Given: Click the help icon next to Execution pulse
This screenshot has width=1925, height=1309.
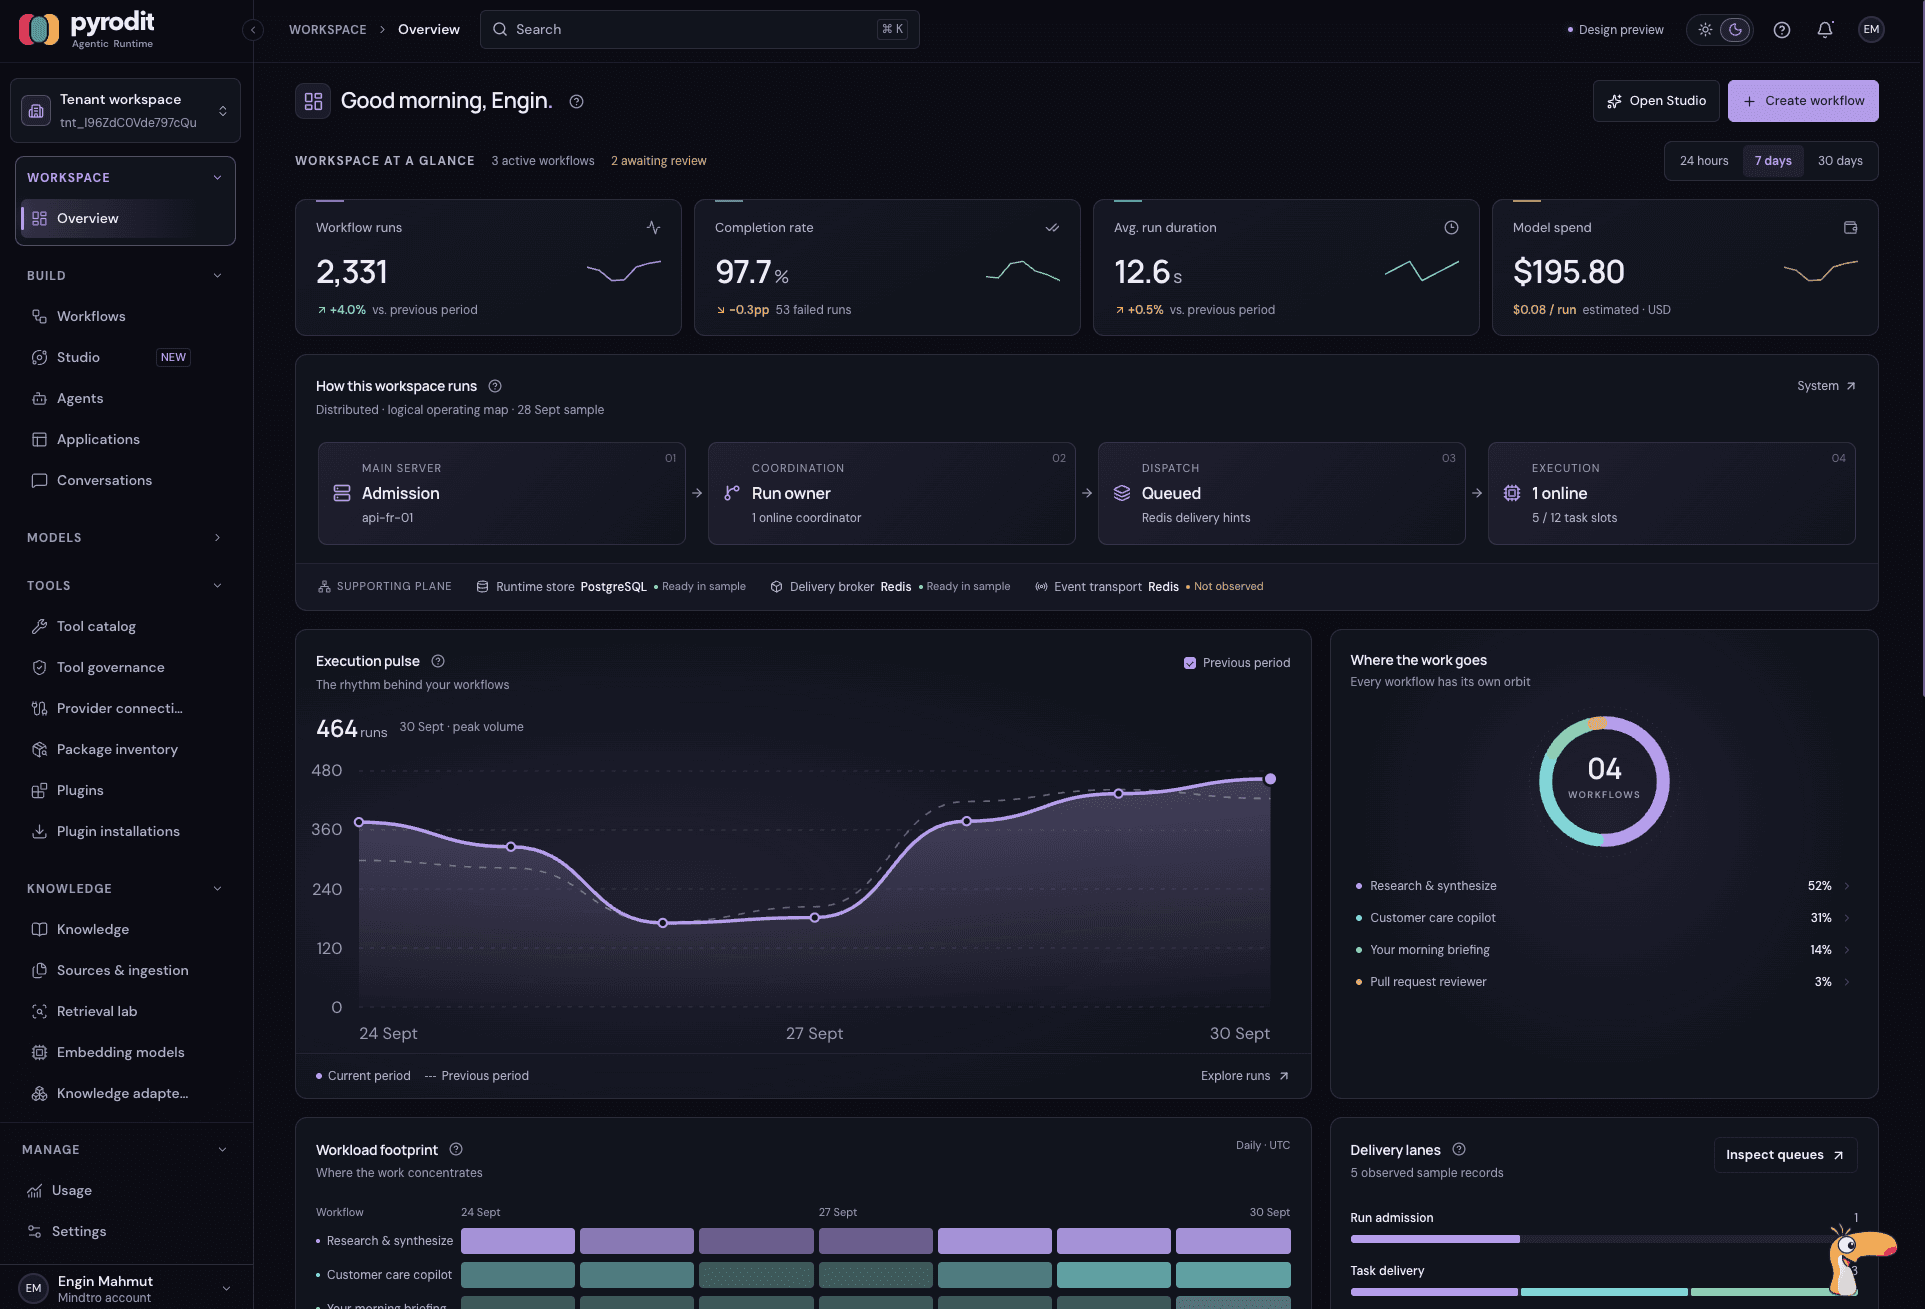Looking at the screenshot, I should [438, 661].
